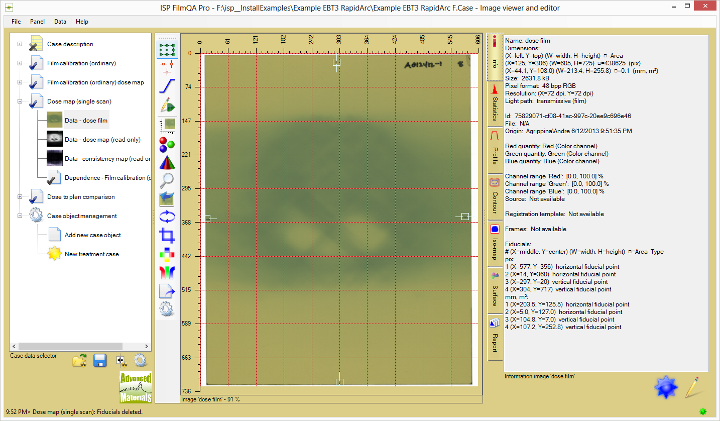This screenshot has height=421, width=720.
Task: Click the top vertical fiducial marker on film
Action: coord(337,65)
